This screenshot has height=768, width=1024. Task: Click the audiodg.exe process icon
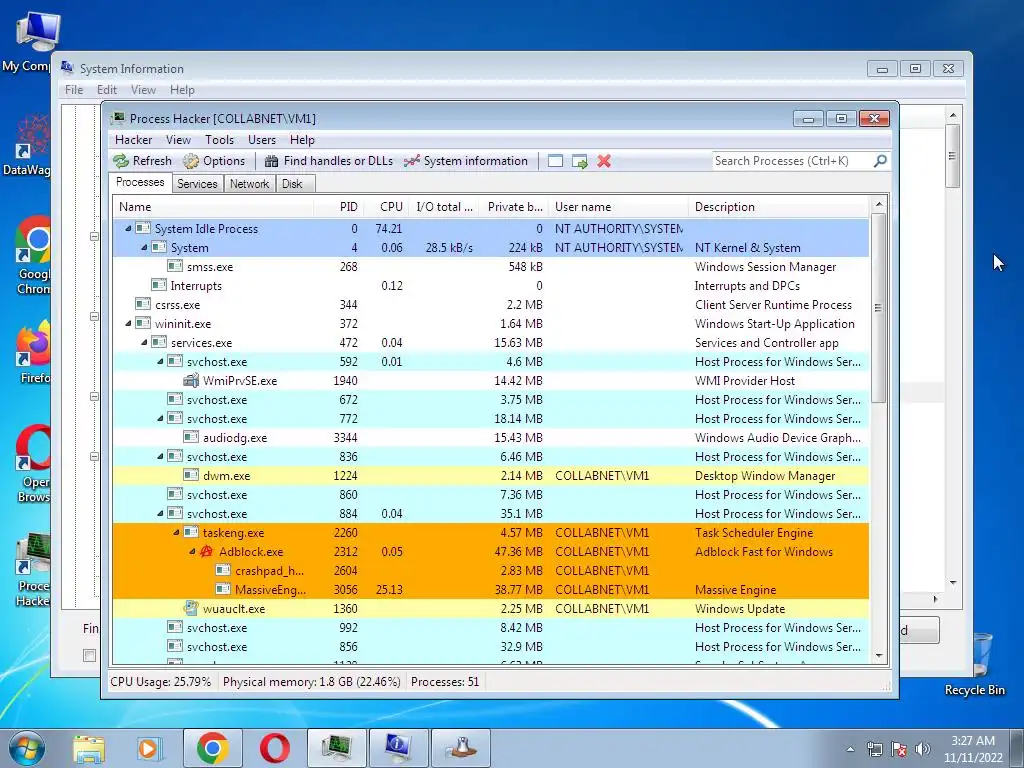[191, 438]
